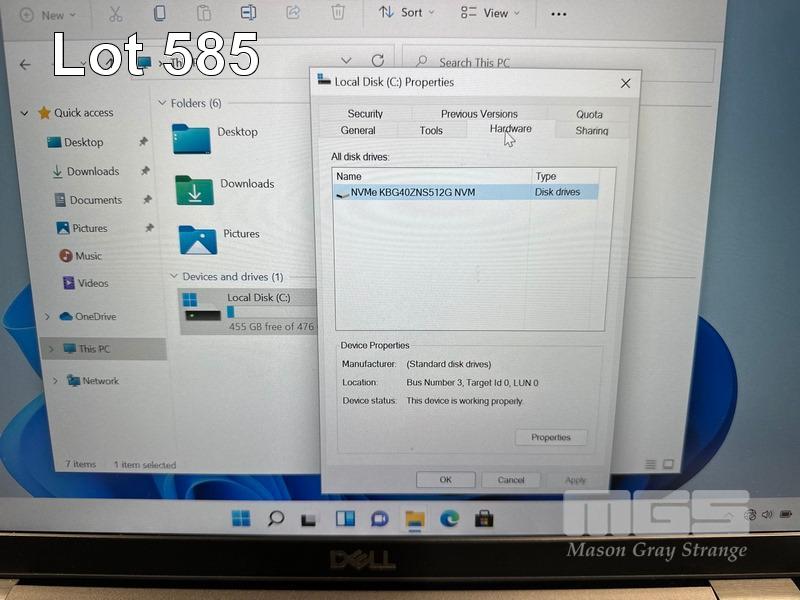Open Windows Start menu on taskbar

point(241,518)
